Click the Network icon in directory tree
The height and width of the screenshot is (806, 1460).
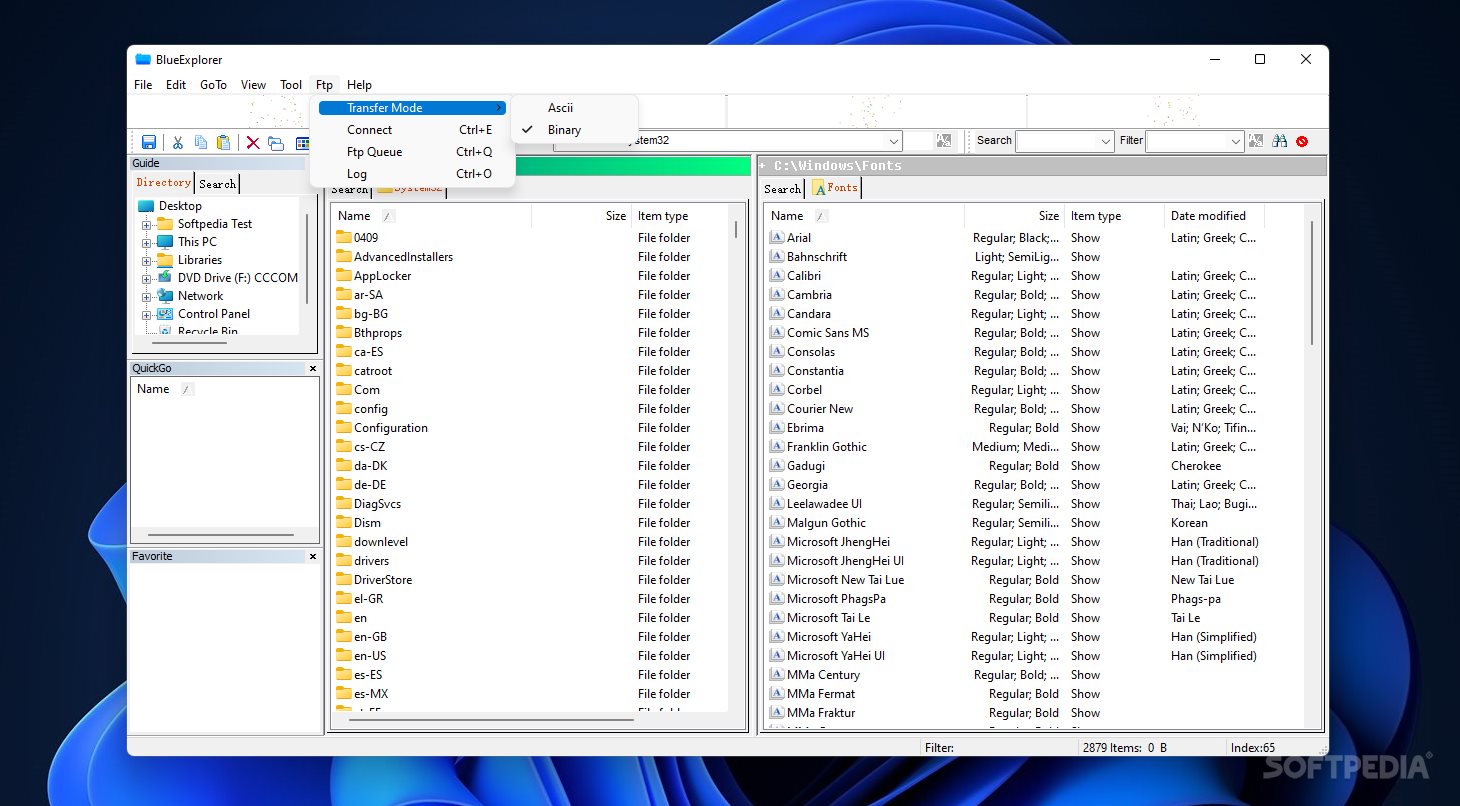click(165, 296)
